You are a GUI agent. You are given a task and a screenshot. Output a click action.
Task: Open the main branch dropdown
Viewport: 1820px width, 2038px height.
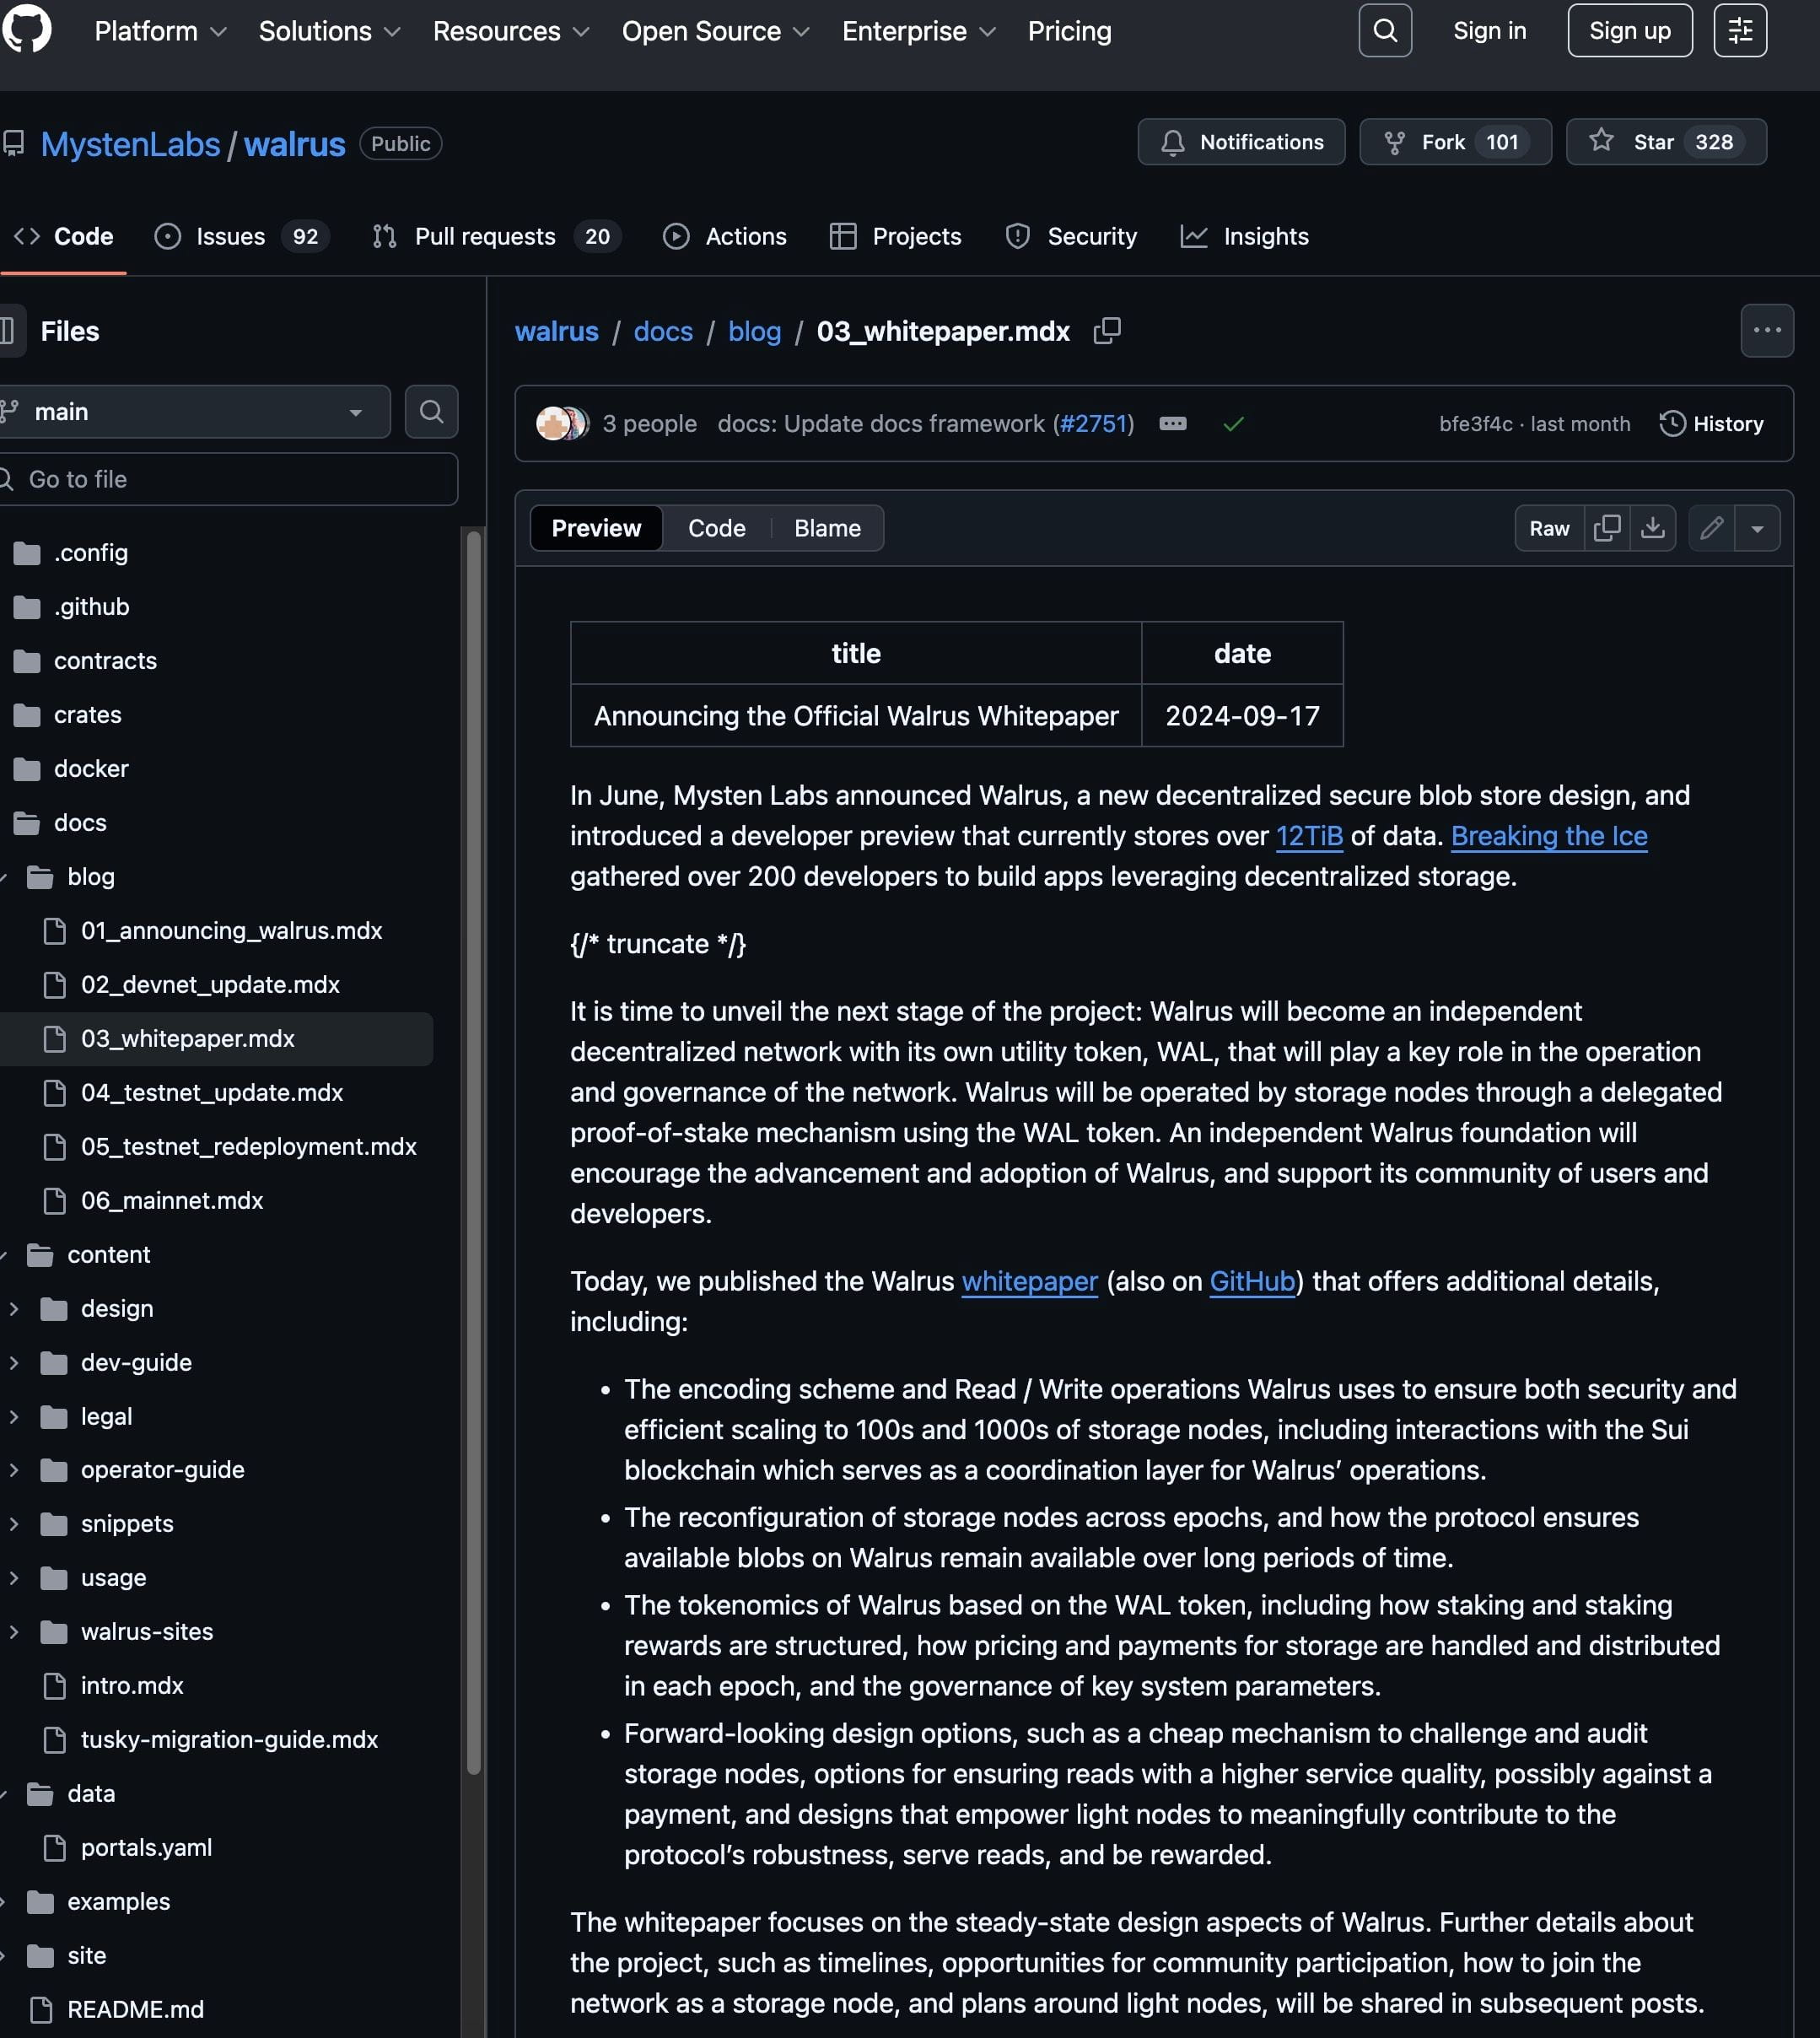[195, 412]
